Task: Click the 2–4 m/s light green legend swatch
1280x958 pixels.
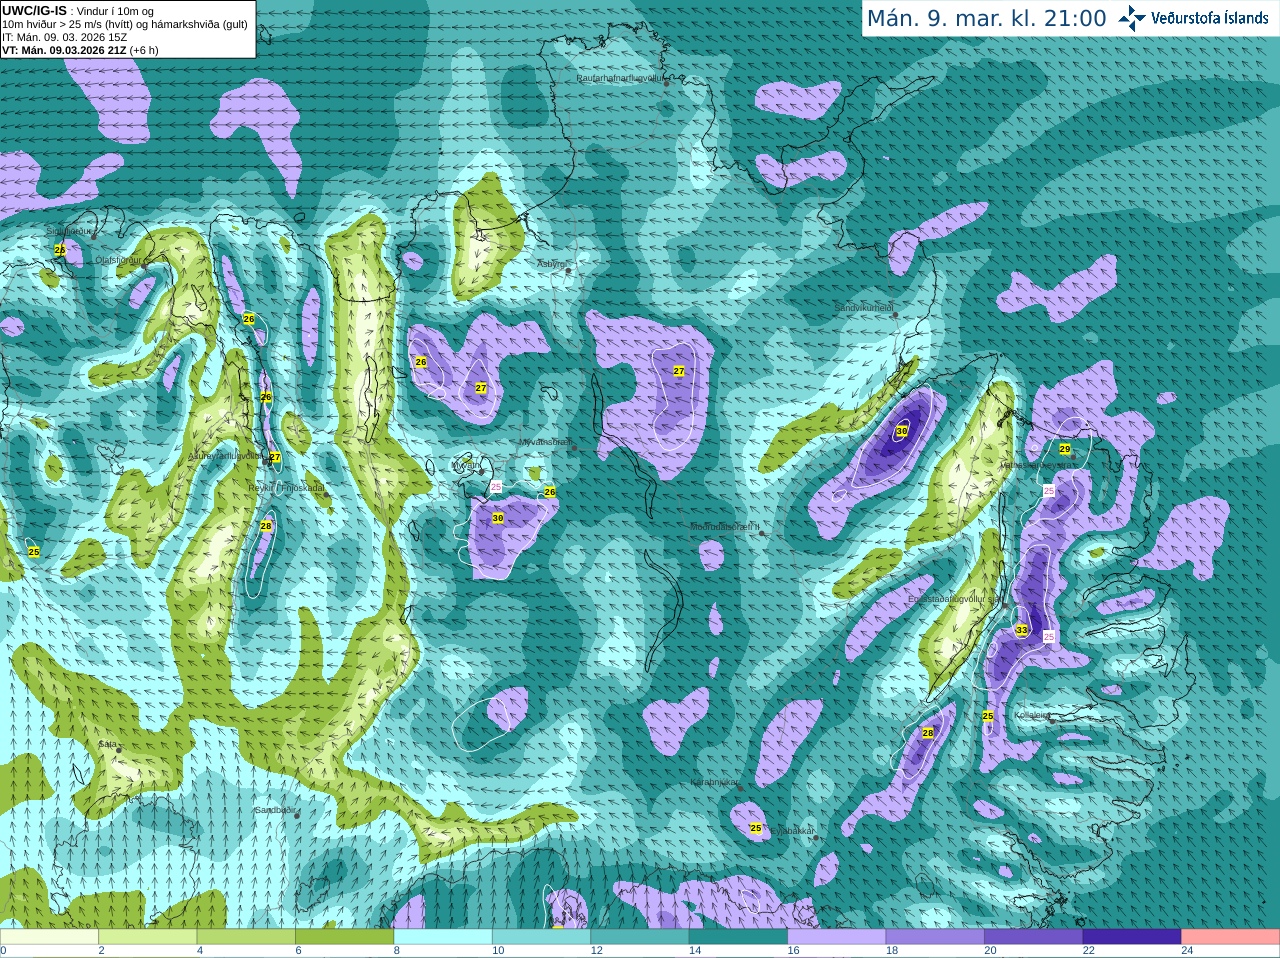Action: pos(148,936)
